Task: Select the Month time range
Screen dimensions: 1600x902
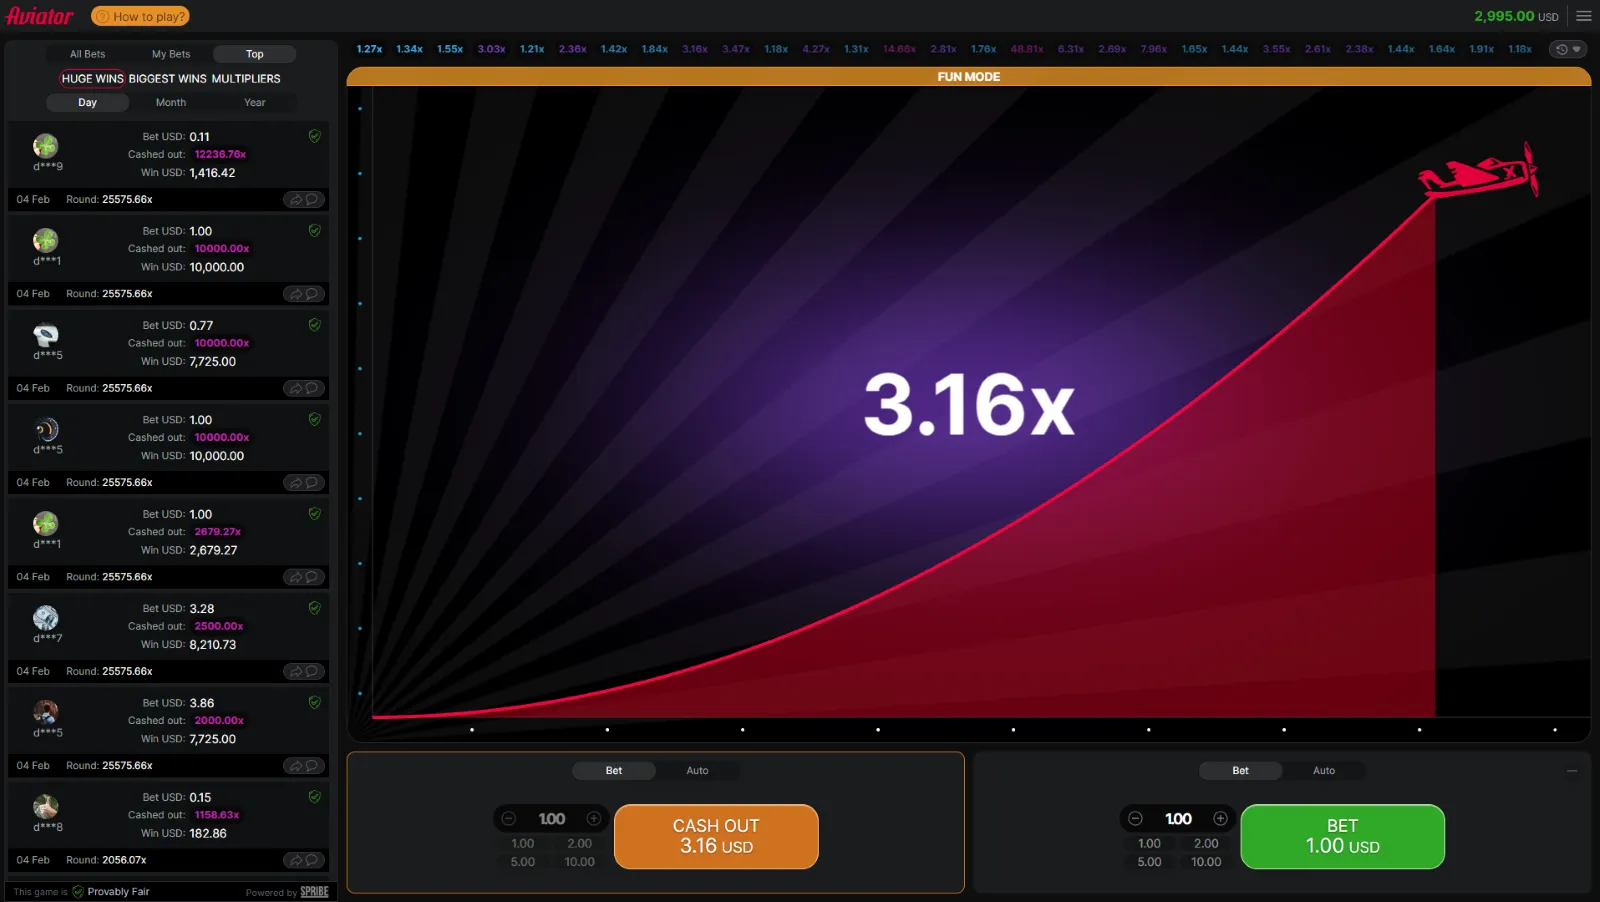Action: [x=171, y=102]
